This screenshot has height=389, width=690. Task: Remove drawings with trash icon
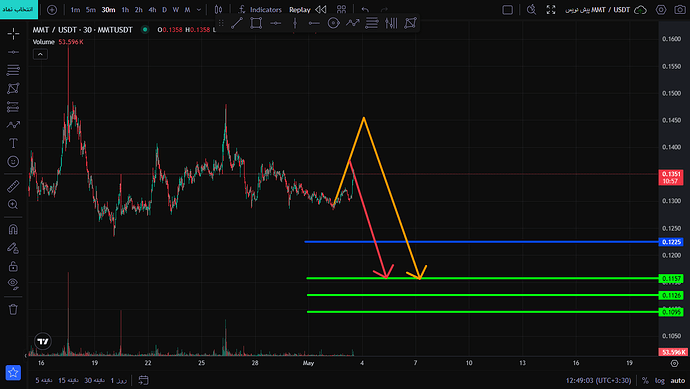pos(13,309)
